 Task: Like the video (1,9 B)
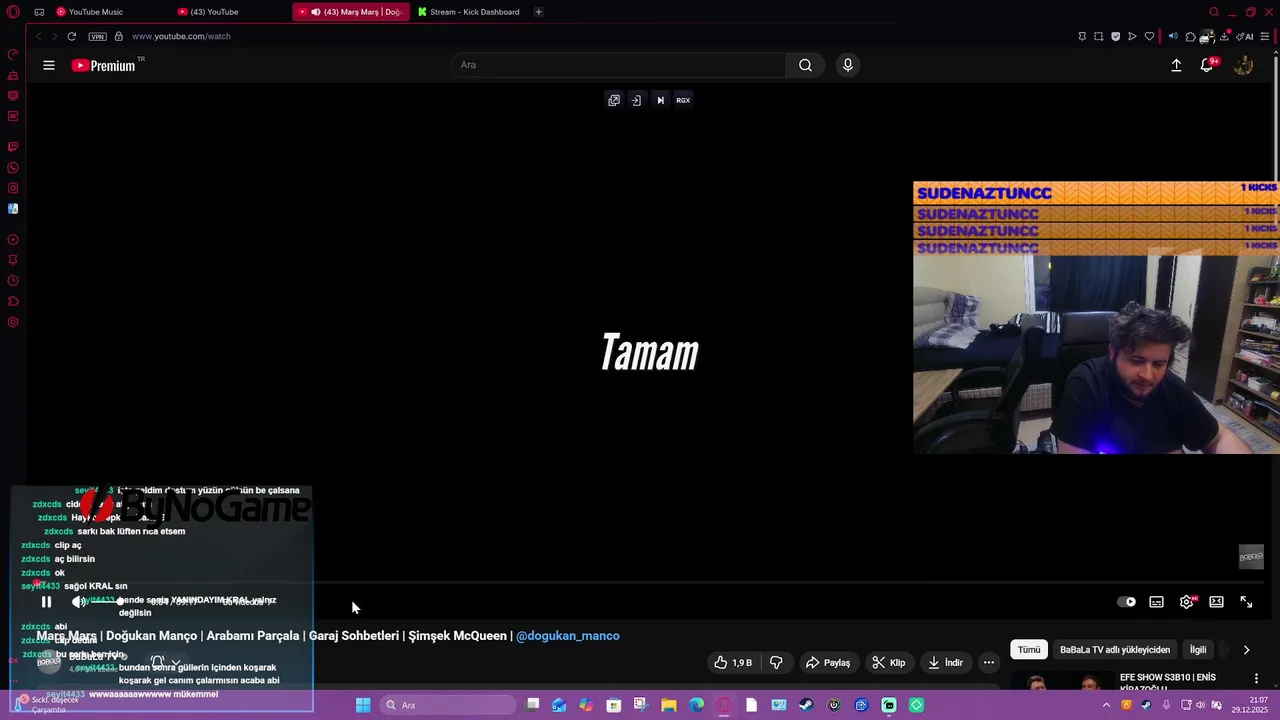[733, 662]
